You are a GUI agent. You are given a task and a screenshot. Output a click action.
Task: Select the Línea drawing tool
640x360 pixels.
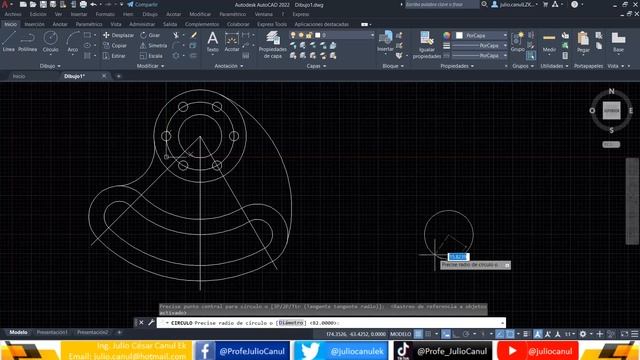click(9, 42)
